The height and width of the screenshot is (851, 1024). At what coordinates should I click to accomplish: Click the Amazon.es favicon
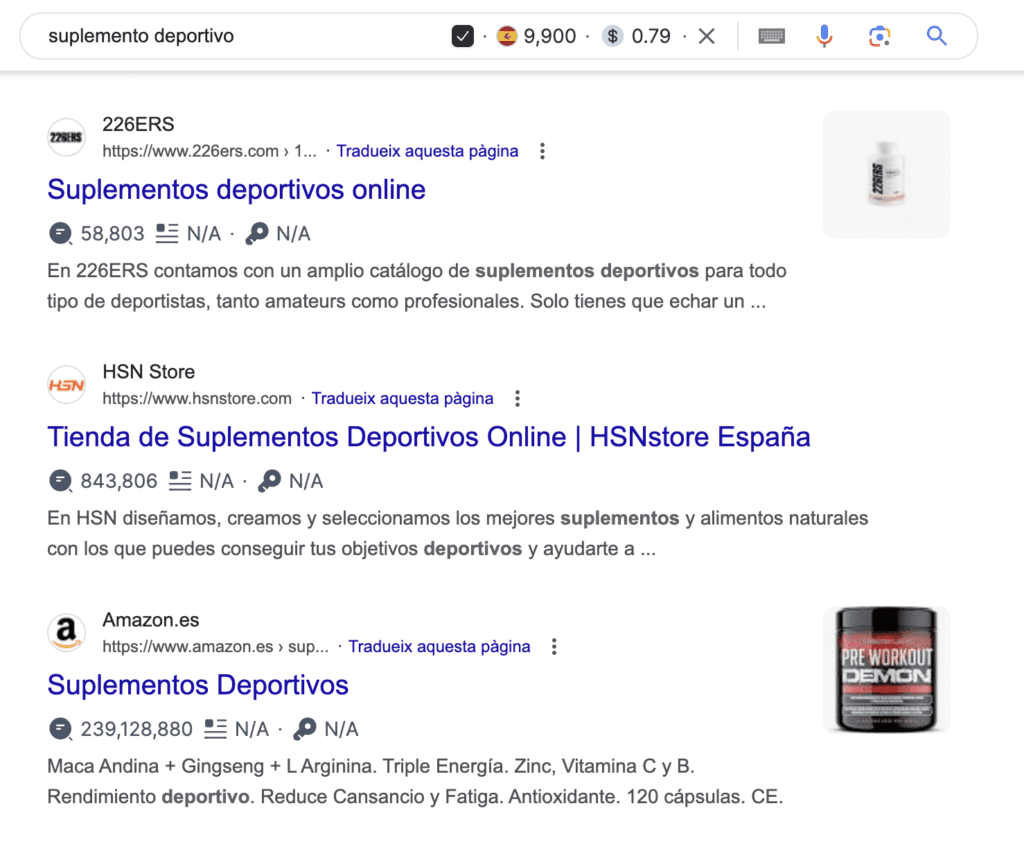click(x=67, y=633)
